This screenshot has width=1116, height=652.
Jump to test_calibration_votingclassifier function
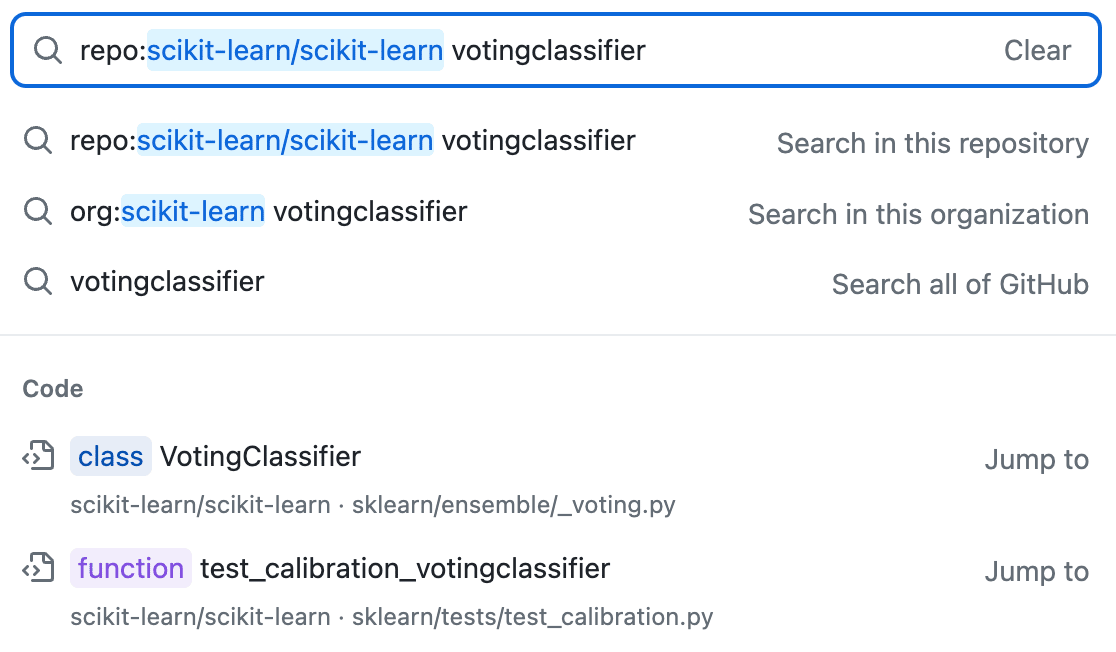click(x=1036, y=572)
